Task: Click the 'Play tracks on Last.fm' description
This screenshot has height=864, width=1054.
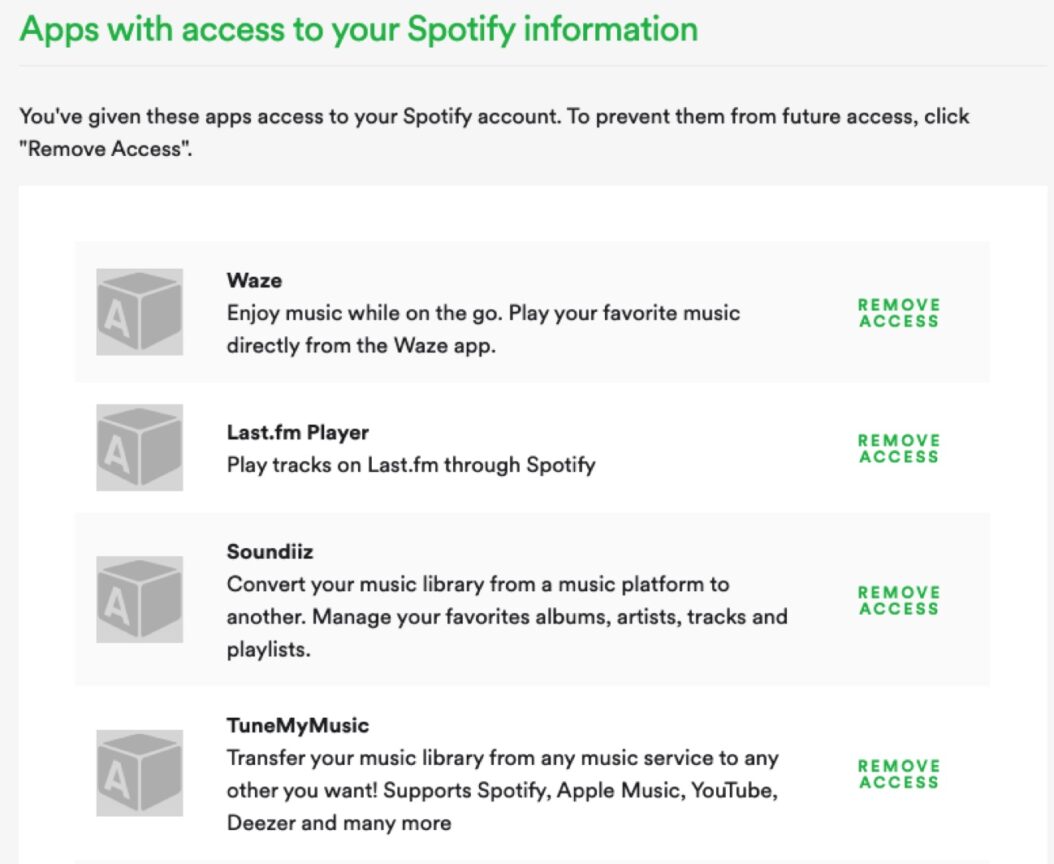Action: click(410, 464)
